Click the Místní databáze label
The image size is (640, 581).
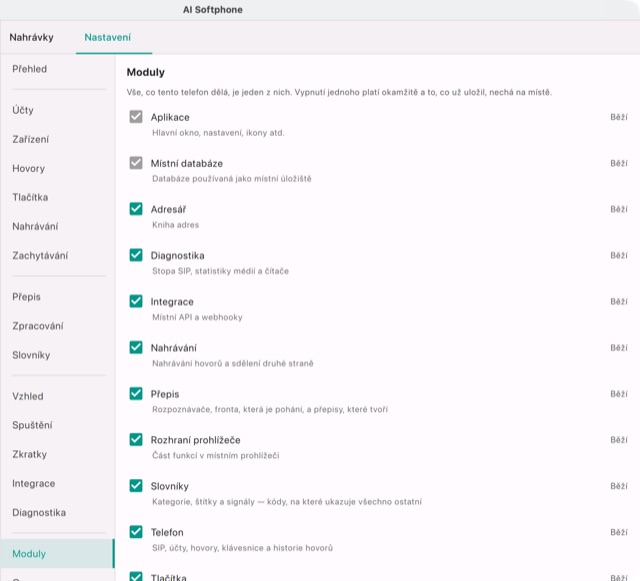(x=187, y=163)
